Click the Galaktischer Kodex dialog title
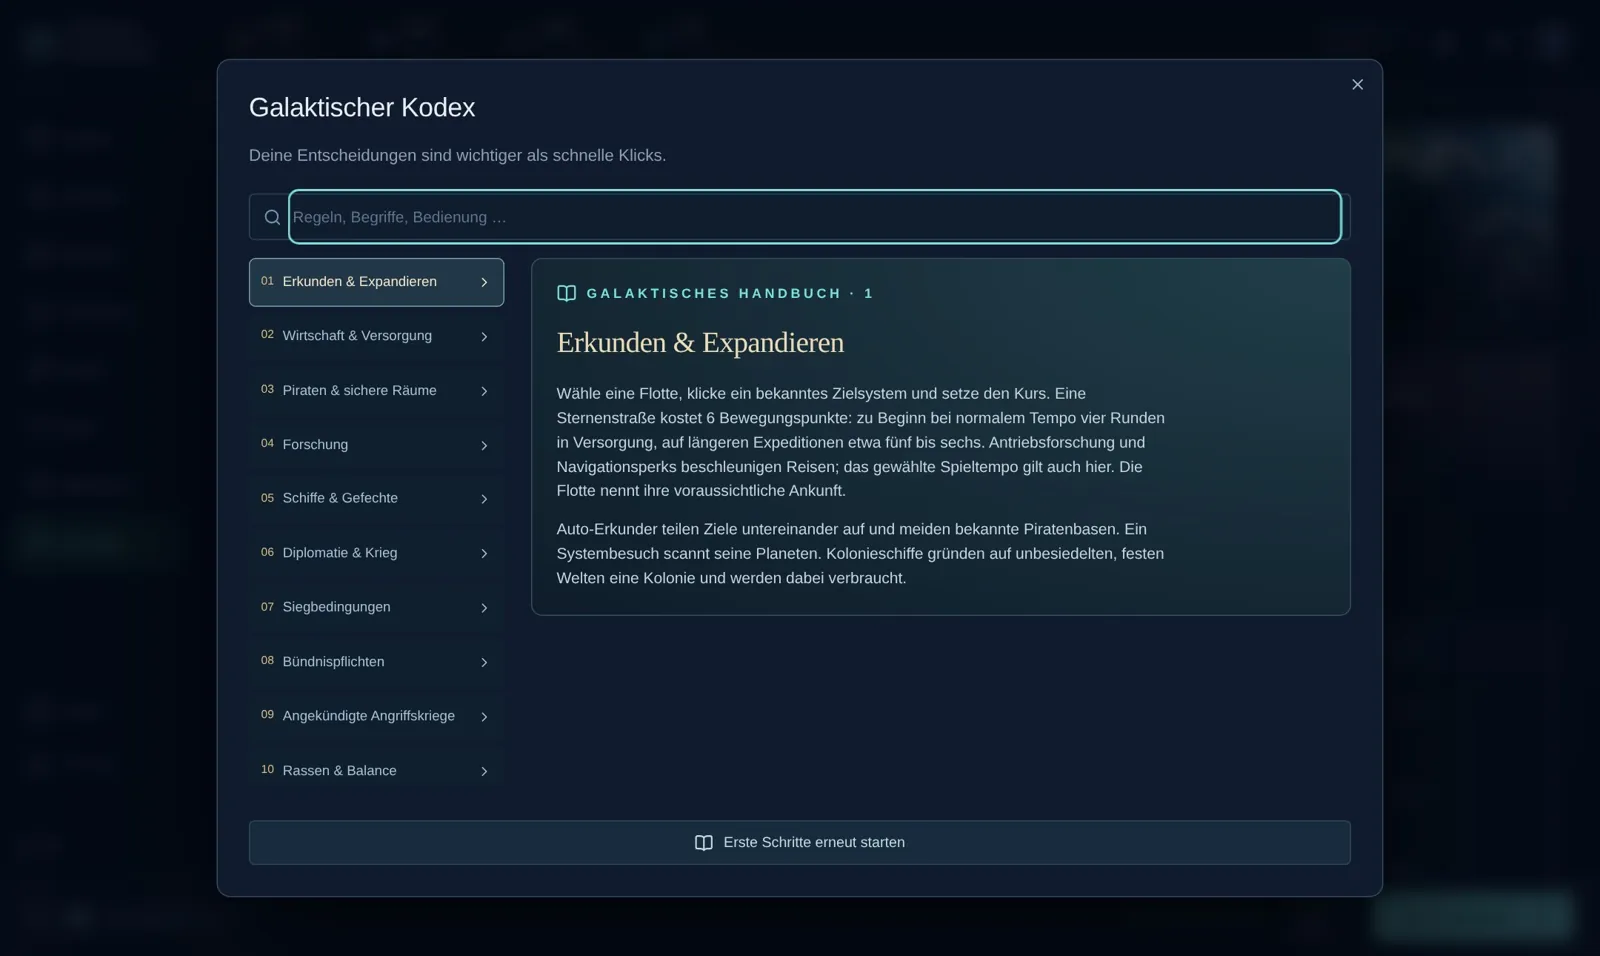 (362, 108)
